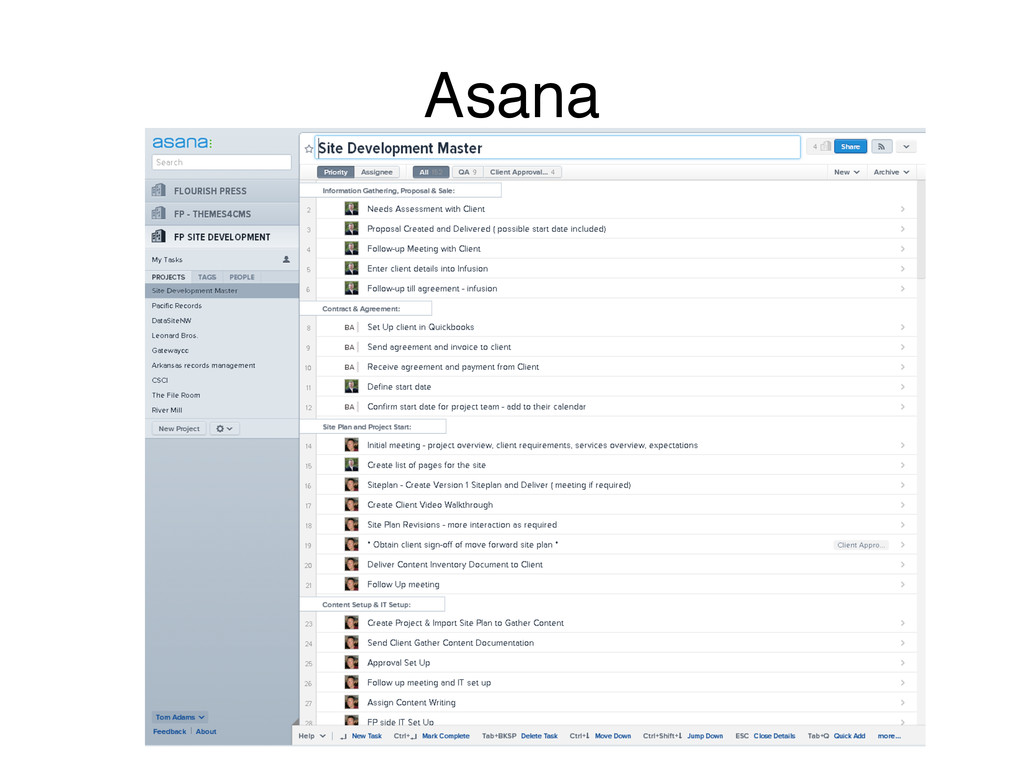Open details arrow for Define start date
The height and width of the screenshot is (768, 1024).
pyautogui.click(x=903, y=387)
